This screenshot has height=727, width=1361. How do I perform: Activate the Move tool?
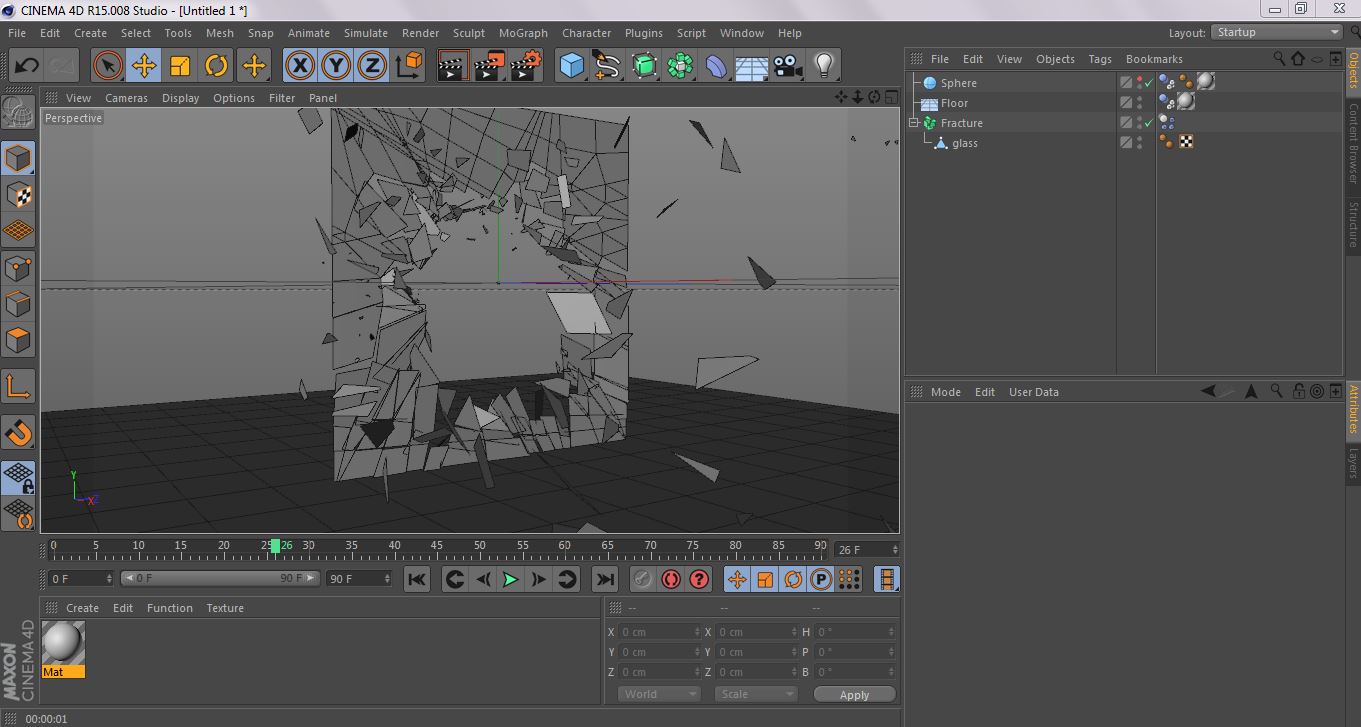pyautogui.click(x=144, y=67)
